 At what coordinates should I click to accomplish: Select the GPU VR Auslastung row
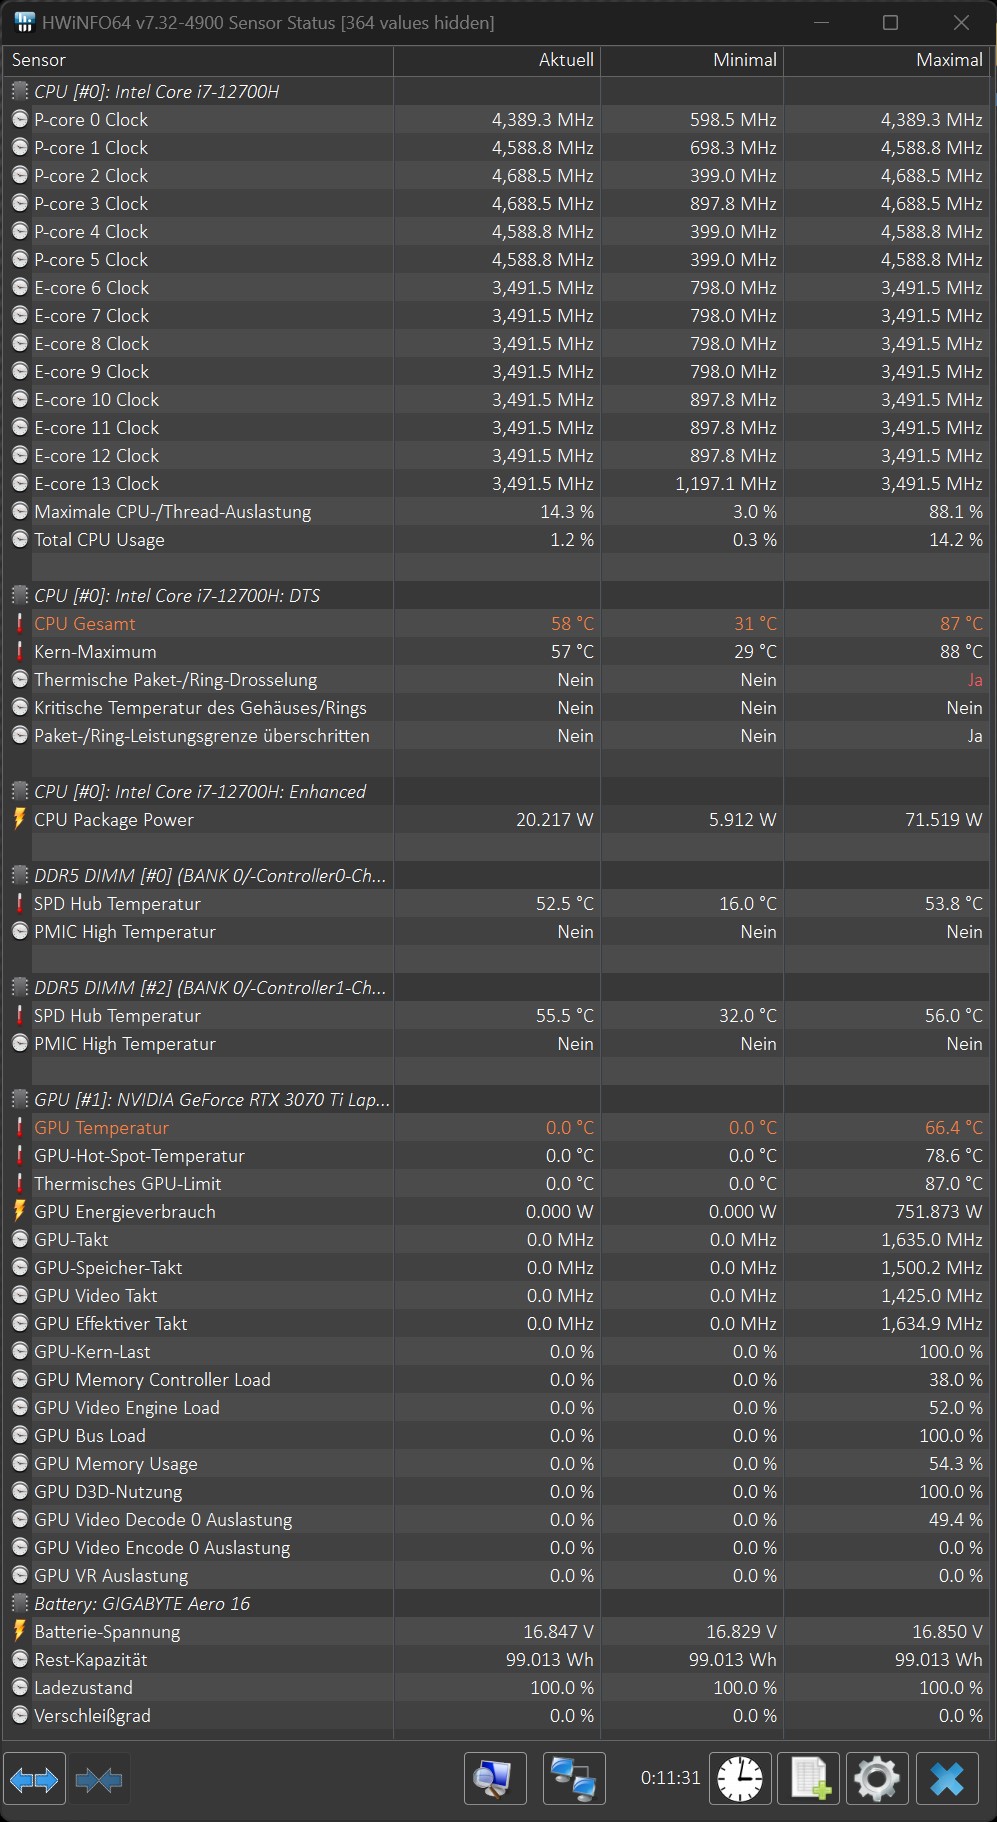497,1575
